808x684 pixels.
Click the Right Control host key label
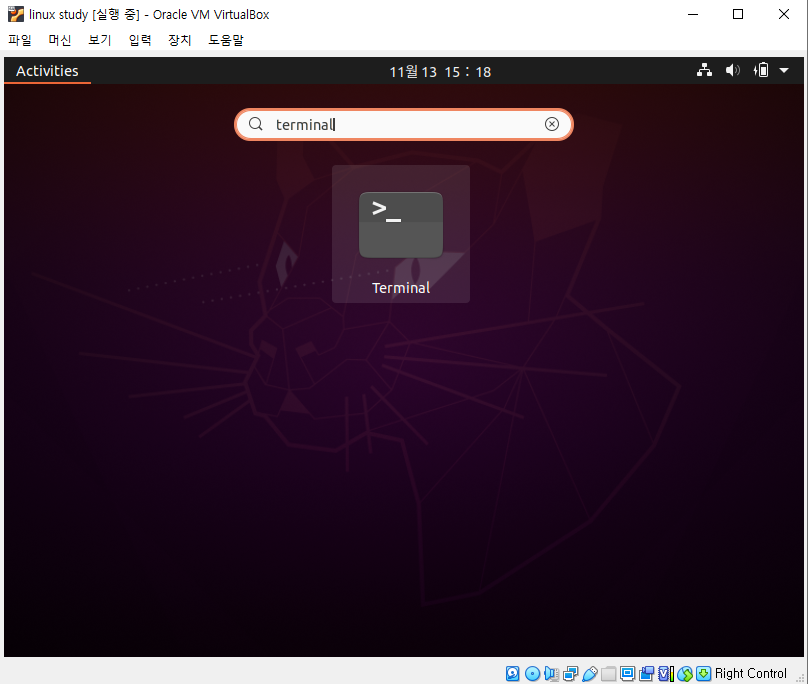coord(751,673)
